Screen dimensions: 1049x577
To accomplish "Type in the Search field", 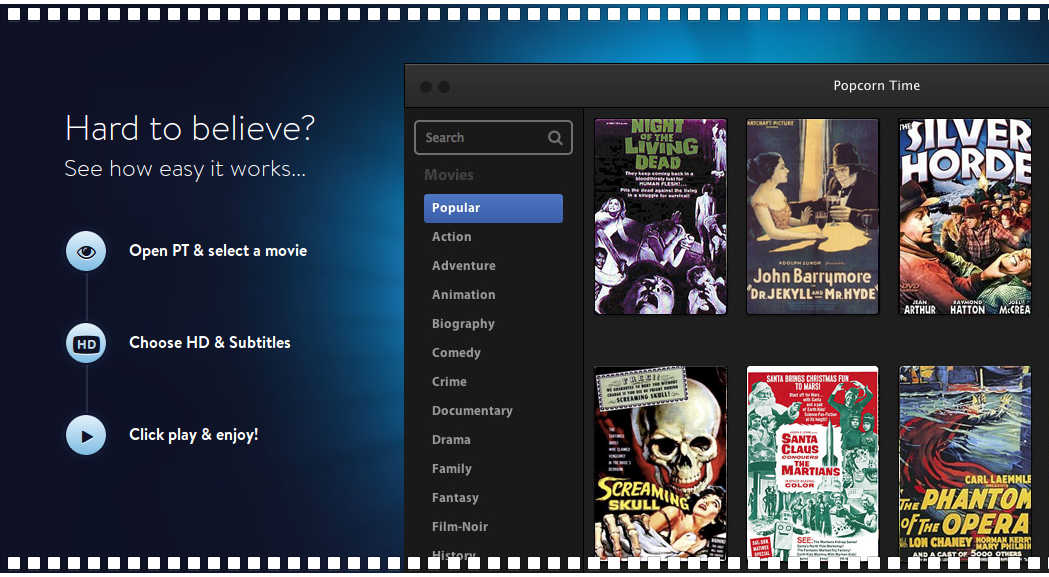I will [480, 138].
